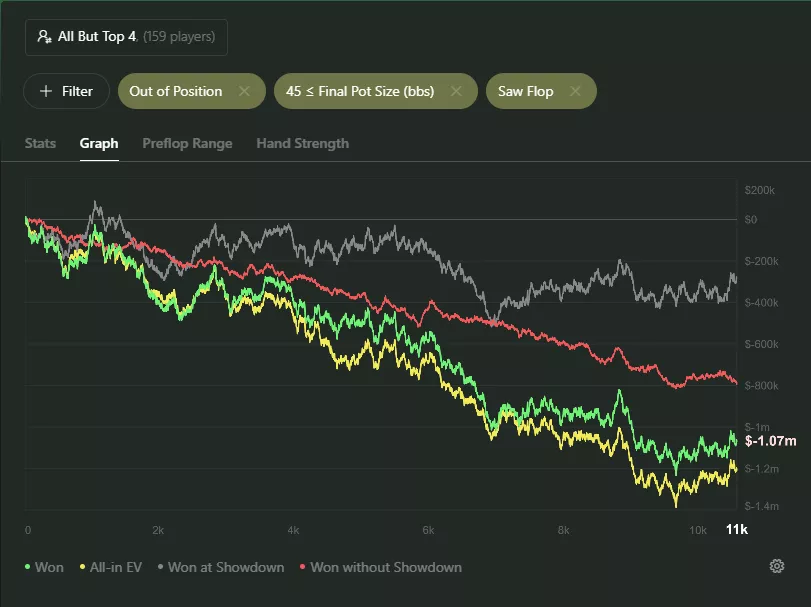Click the $0 y-axis label

click(x=750, y=220)
